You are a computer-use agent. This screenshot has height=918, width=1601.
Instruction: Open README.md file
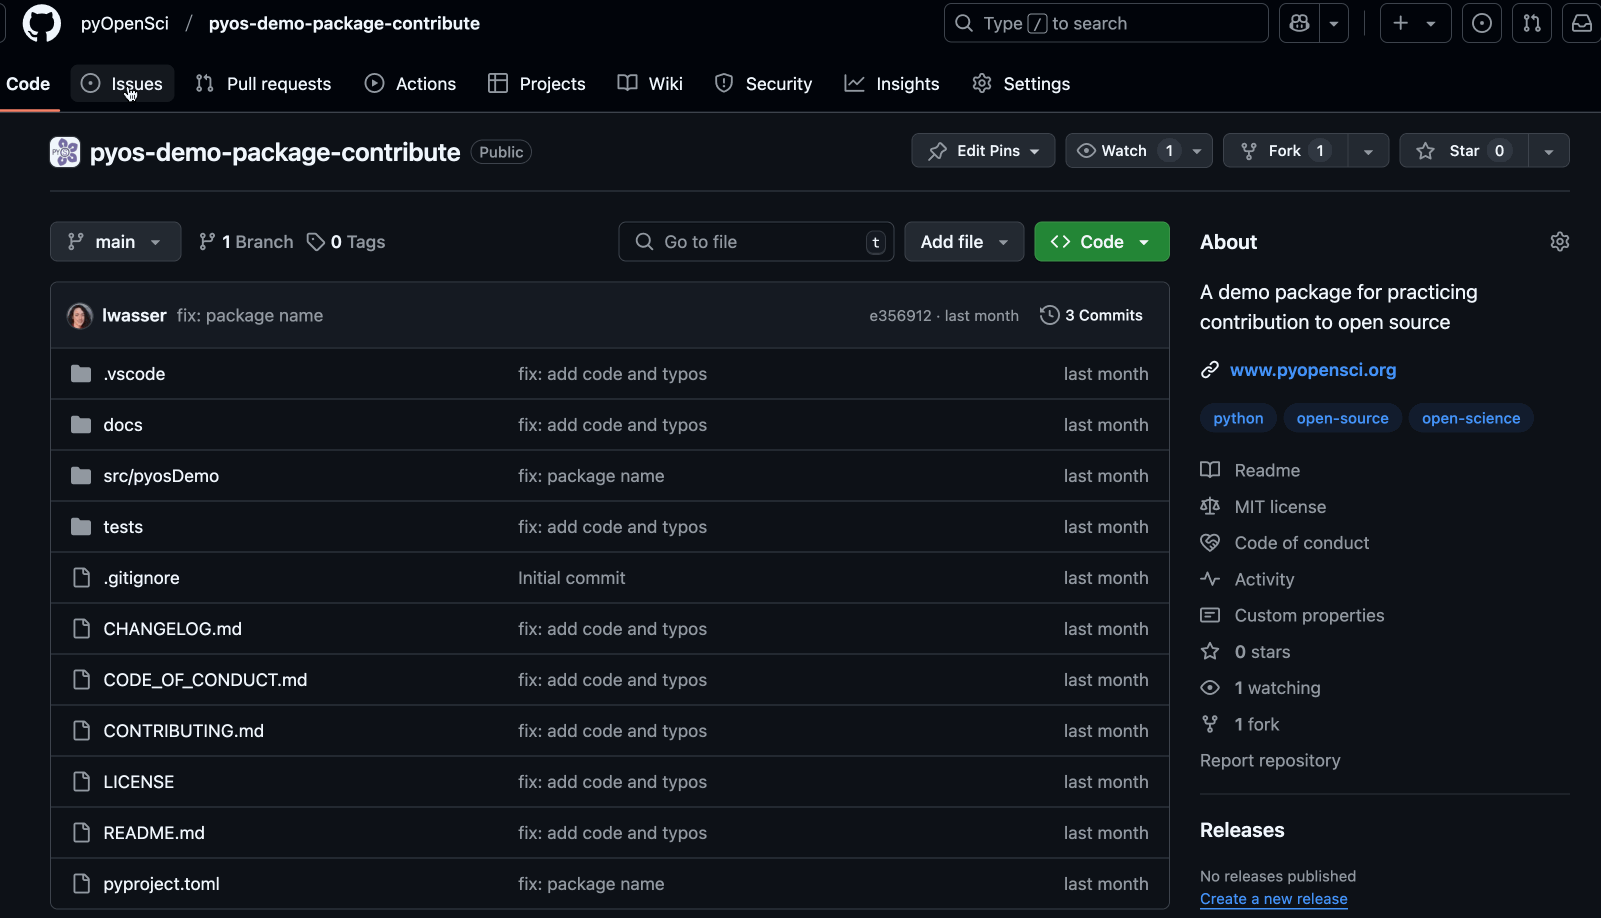[x=154, y=833]
